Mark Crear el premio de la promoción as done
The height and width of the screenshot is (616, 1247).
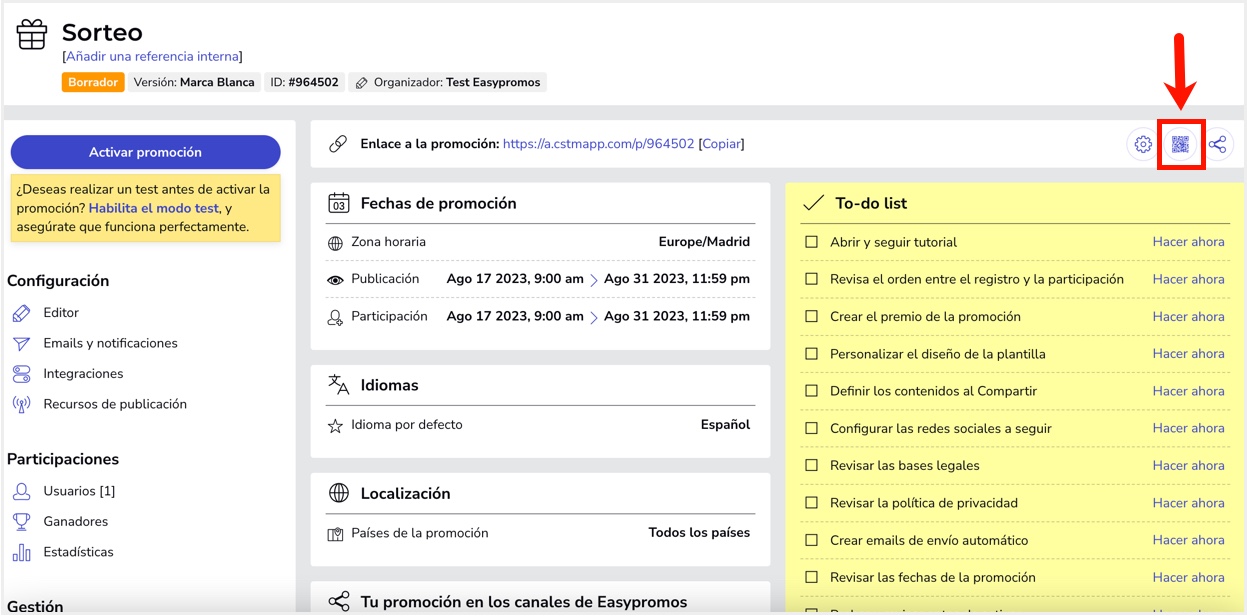(811, 316)
